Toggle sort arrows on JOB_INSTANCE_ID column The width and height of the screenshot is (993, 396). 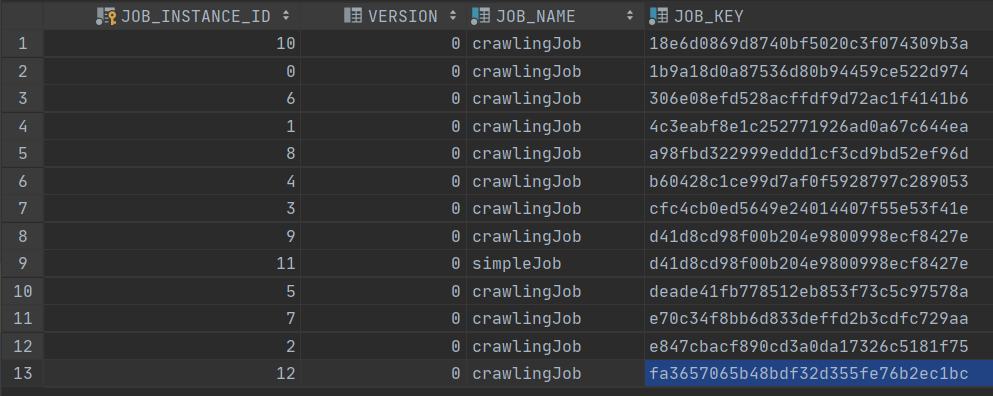pos(286,16)
